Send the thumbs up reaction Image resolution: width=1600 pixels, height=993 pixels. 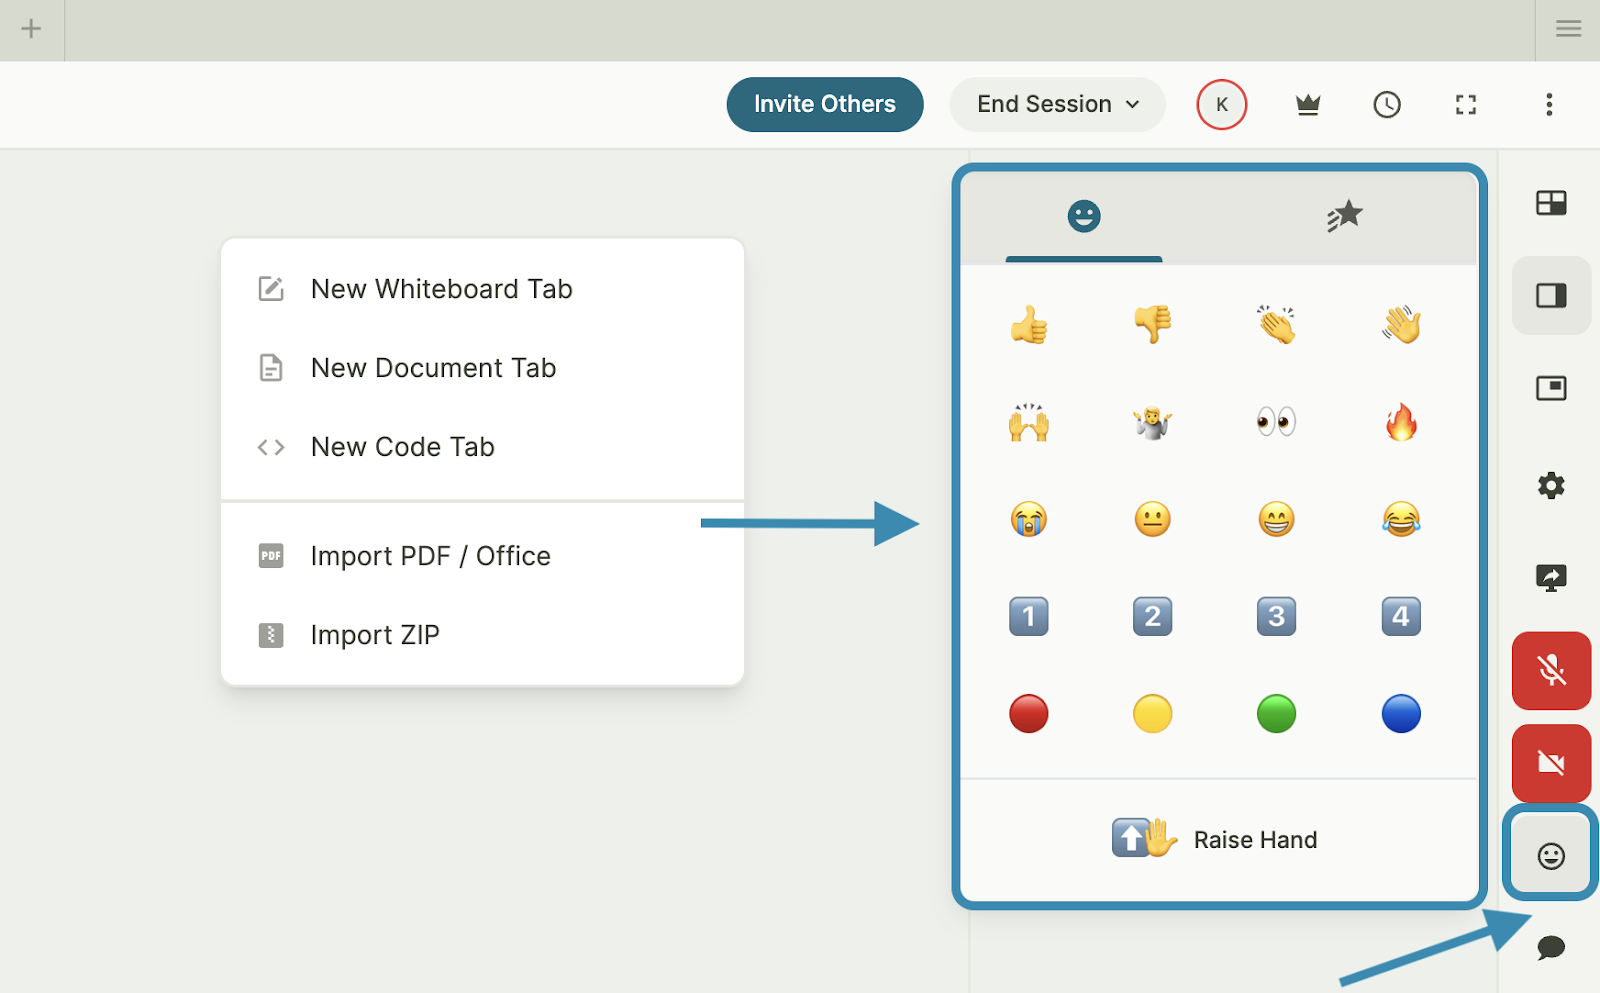click(1028, 325)
